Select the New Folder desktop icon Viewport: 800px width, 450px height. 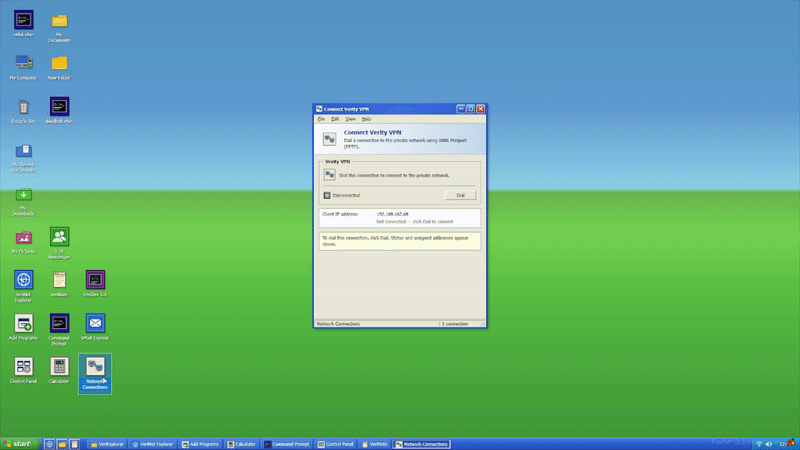coord(59,67)
